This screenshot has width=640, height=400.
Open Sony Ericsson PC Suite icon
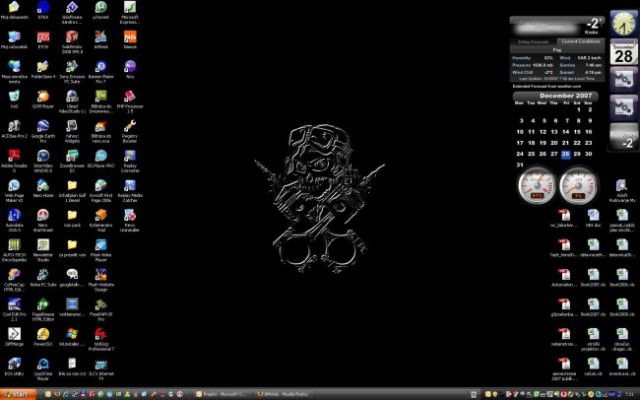click(72, 71)
